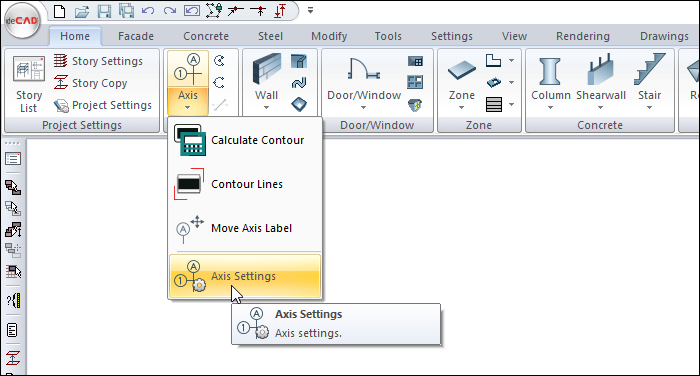Click the Door/Window tool icon
700x376 pixels.
pyautogui.click(x=364, y=70)
